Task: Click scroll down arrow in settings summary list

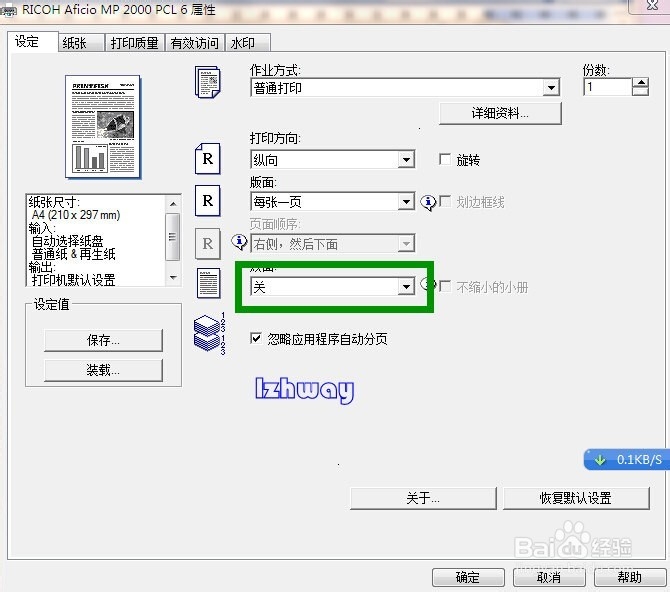Action: (173, 277)
